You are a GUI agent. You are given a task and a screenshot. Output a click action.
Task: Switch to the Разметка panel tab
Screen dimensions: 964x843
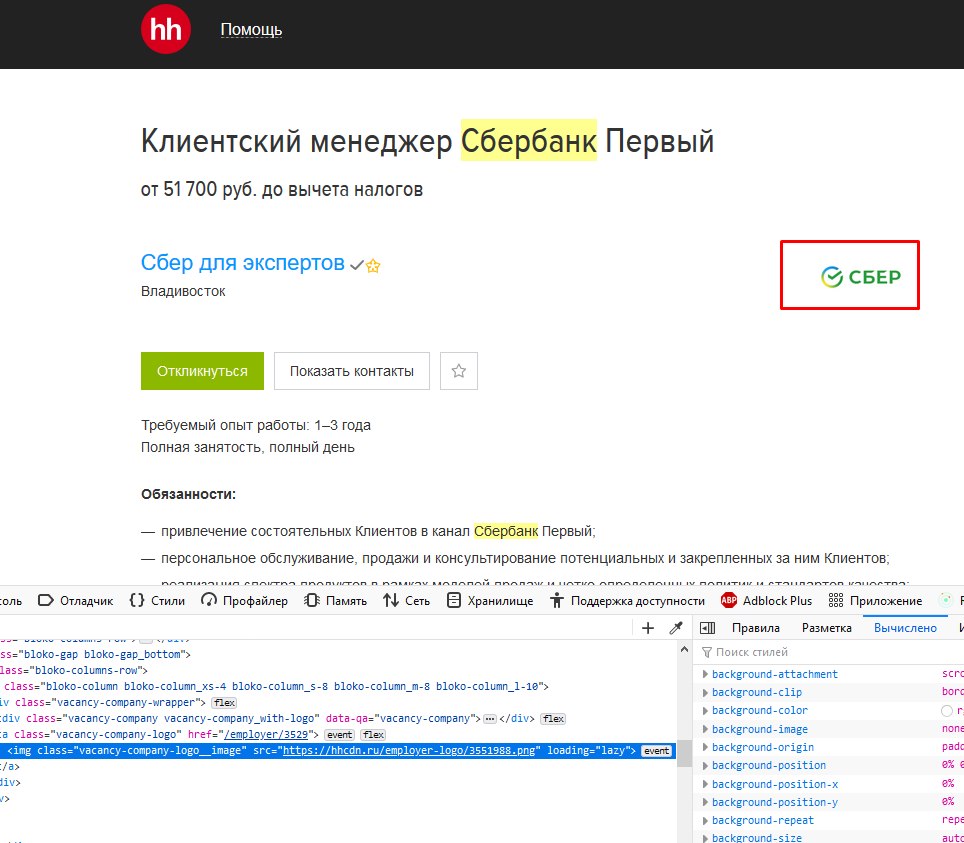(826, 628)
